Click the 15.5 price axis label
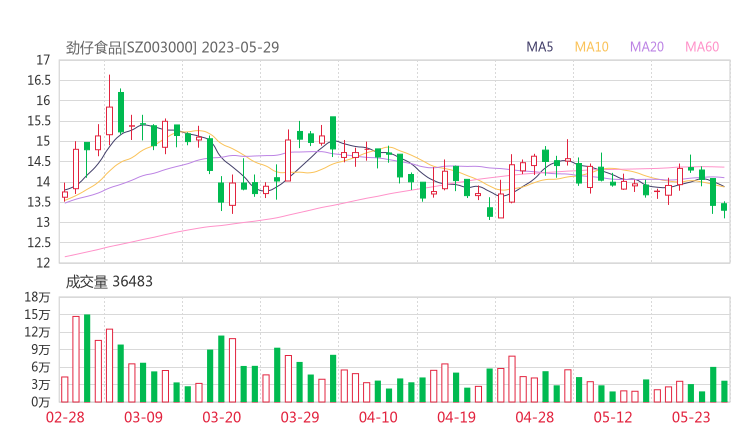The image size is (740, 440). pyautogui.click(x=39, y=121)
